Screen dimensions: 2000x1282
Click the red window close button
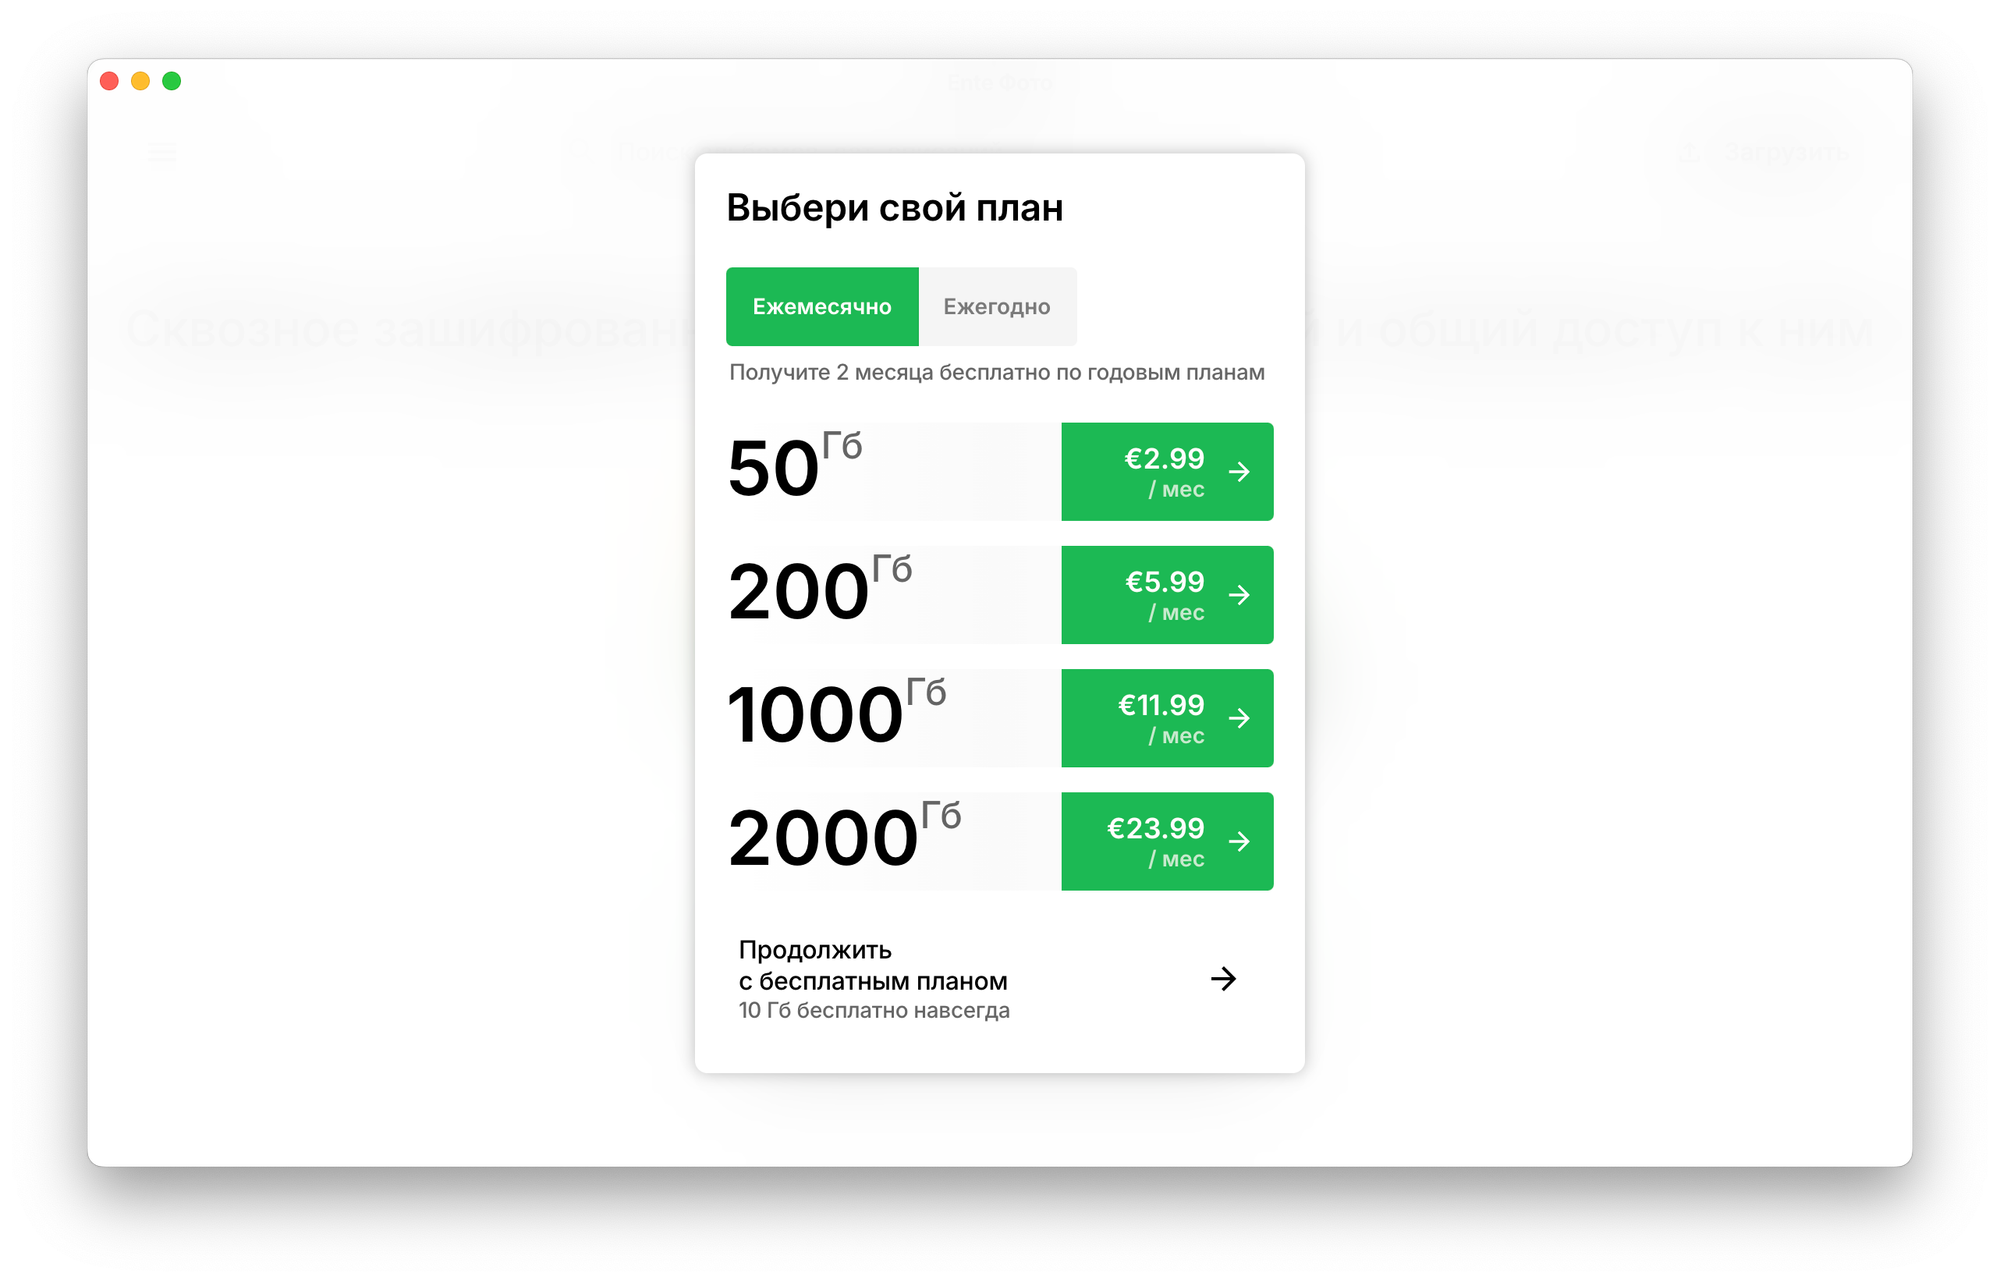click(x=110, y=81)
